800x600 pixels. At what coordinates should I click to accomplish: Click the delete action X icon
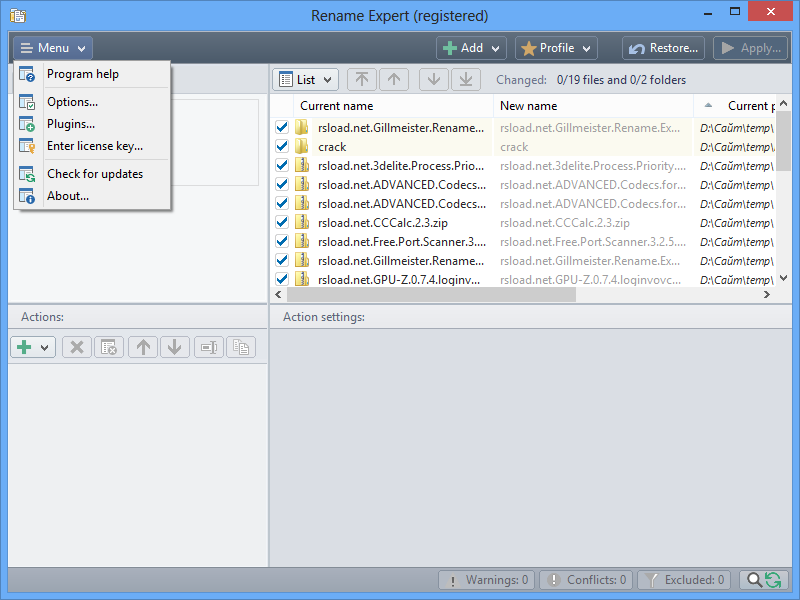click(77, 347)
